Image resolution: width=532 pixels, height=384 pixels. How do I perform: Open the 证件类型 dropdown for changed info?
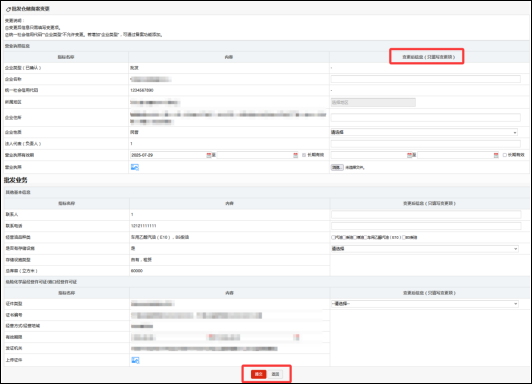tap(424, 304)
